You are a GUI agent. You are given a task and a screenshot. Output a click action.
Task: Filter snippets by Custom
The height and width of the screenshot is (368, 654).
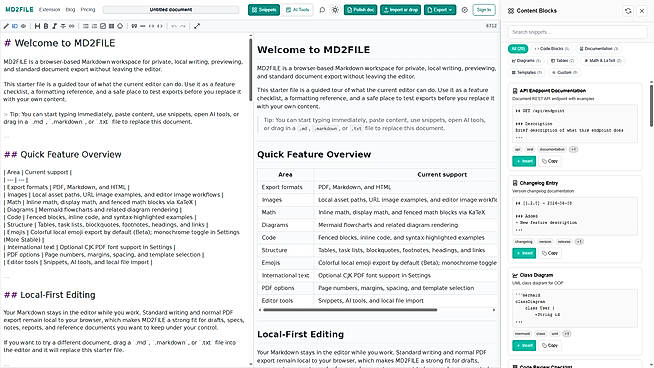click(564, 73)
